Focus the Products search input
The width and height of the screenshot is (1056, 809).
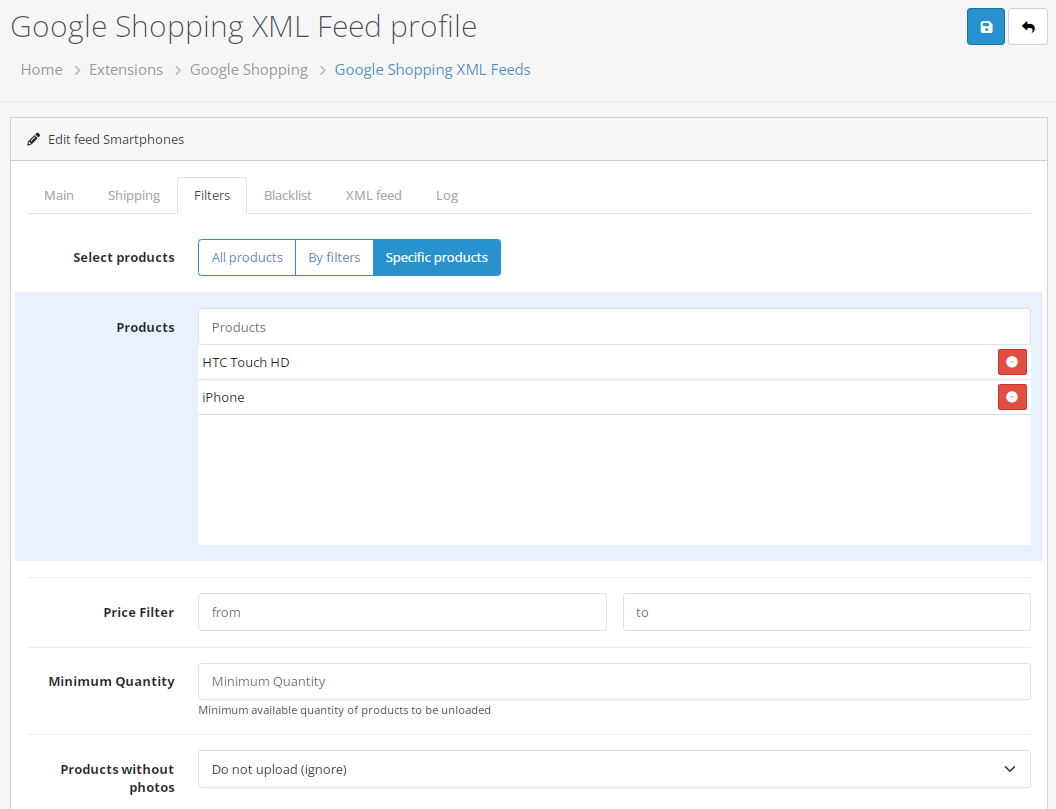614,327
